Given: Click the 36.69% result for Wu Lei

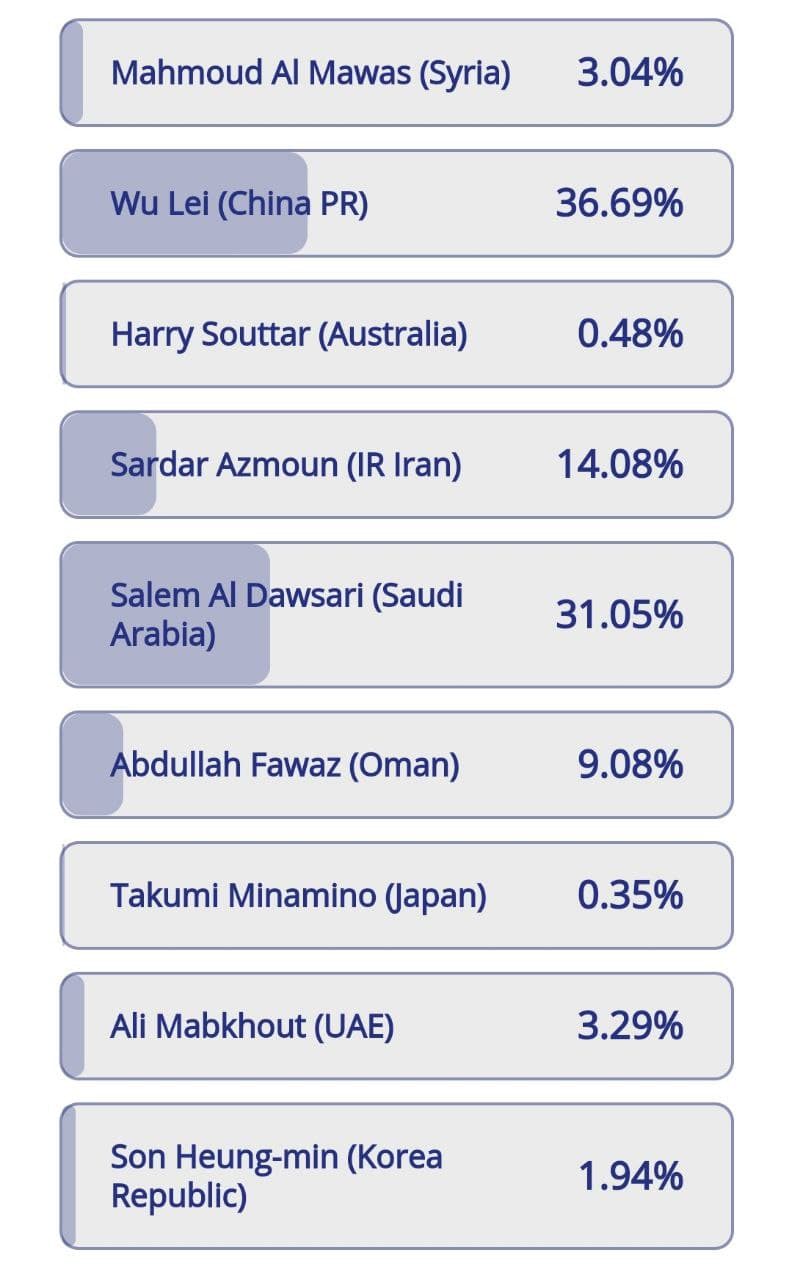Looking at the screenshot, I should click(x=620, y=204).
